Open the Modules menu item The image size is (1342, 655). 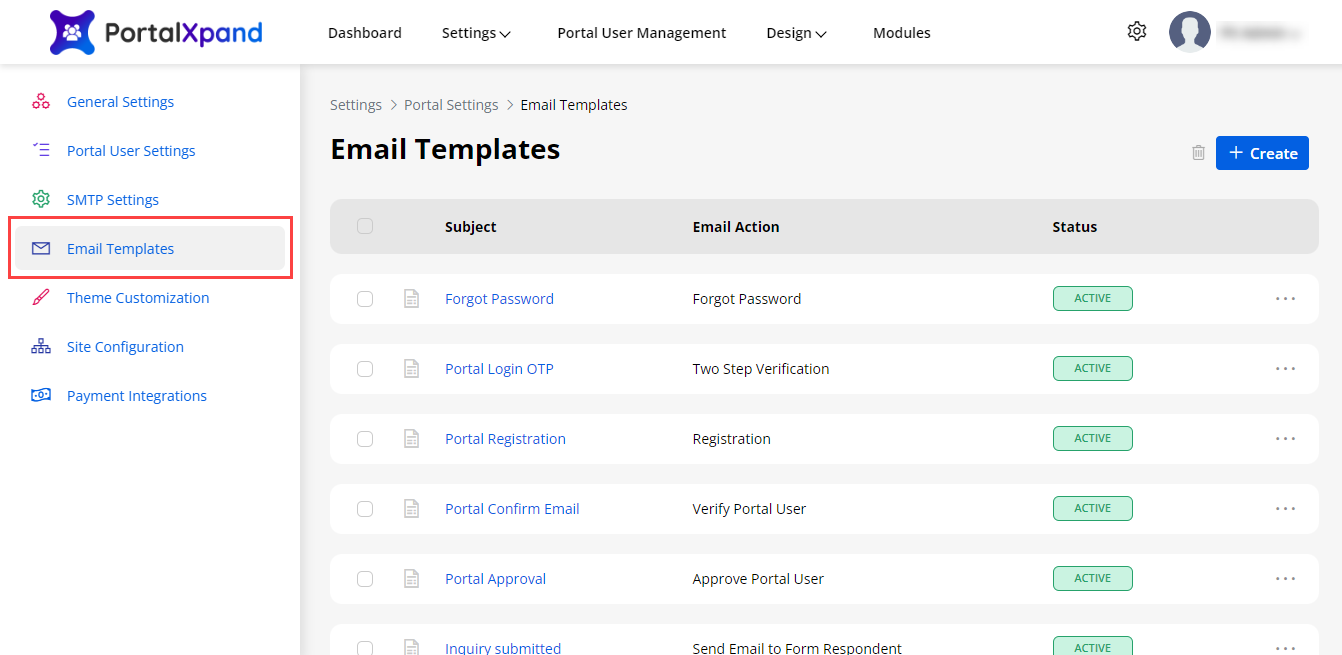[901, 33]
